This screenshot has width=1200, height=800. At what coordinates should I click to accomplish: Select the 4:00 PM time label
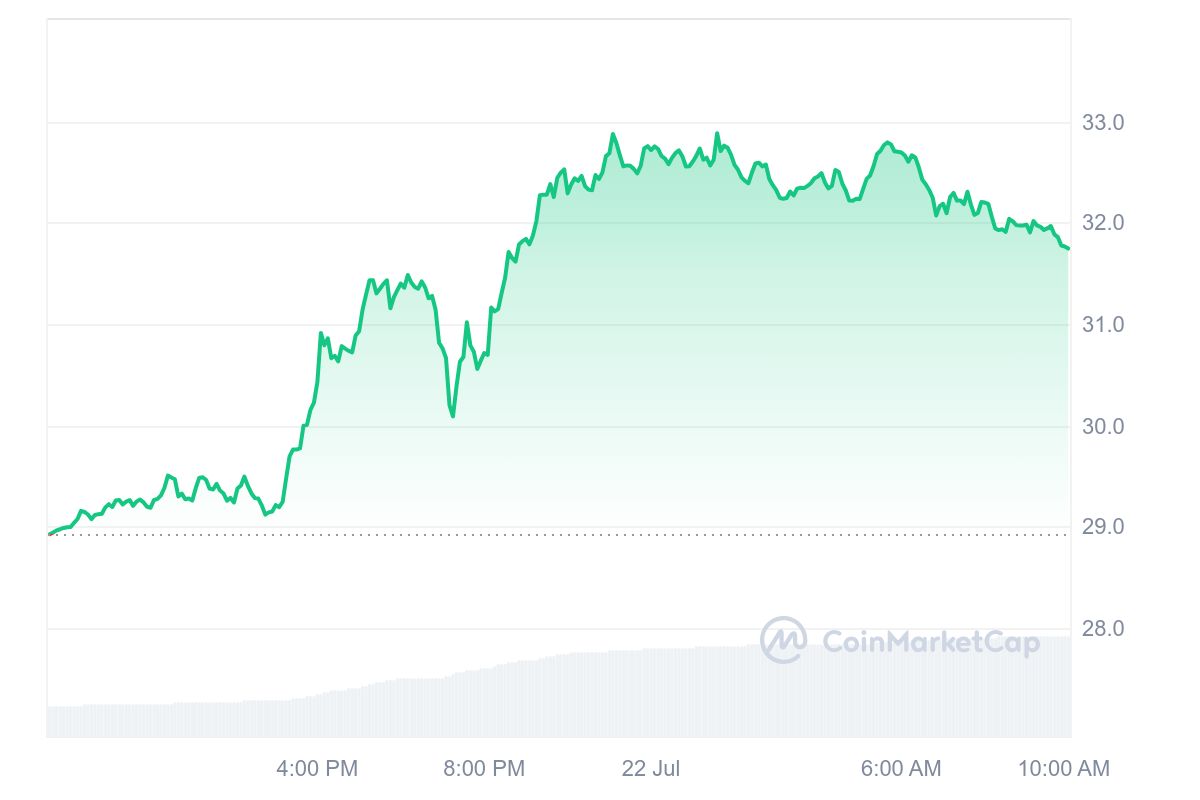(317, 769)
